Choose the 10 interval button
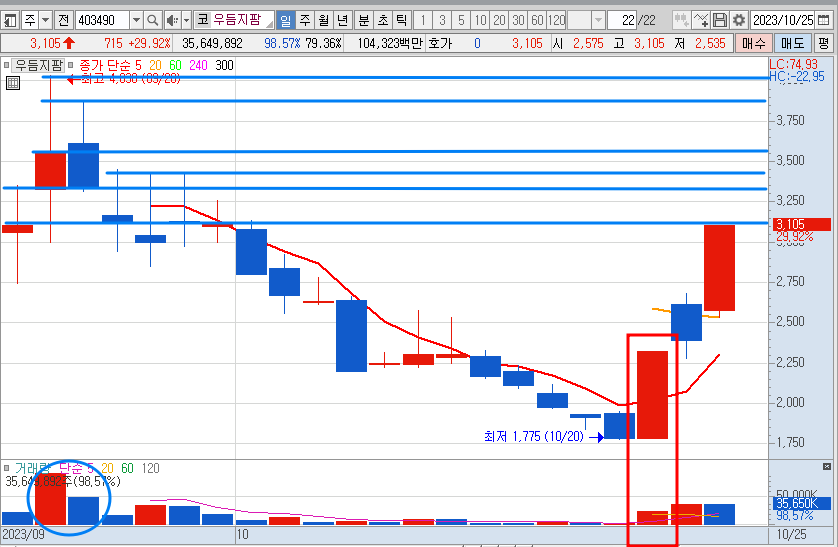 click(480, 20)
